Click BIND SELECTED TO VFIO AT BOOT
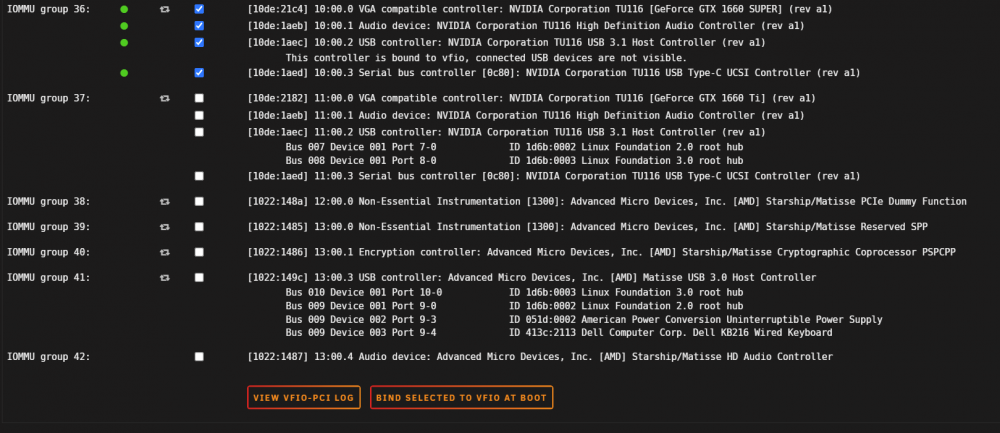The width and height of the screenshot is (1000, 433). click(461, 397)
